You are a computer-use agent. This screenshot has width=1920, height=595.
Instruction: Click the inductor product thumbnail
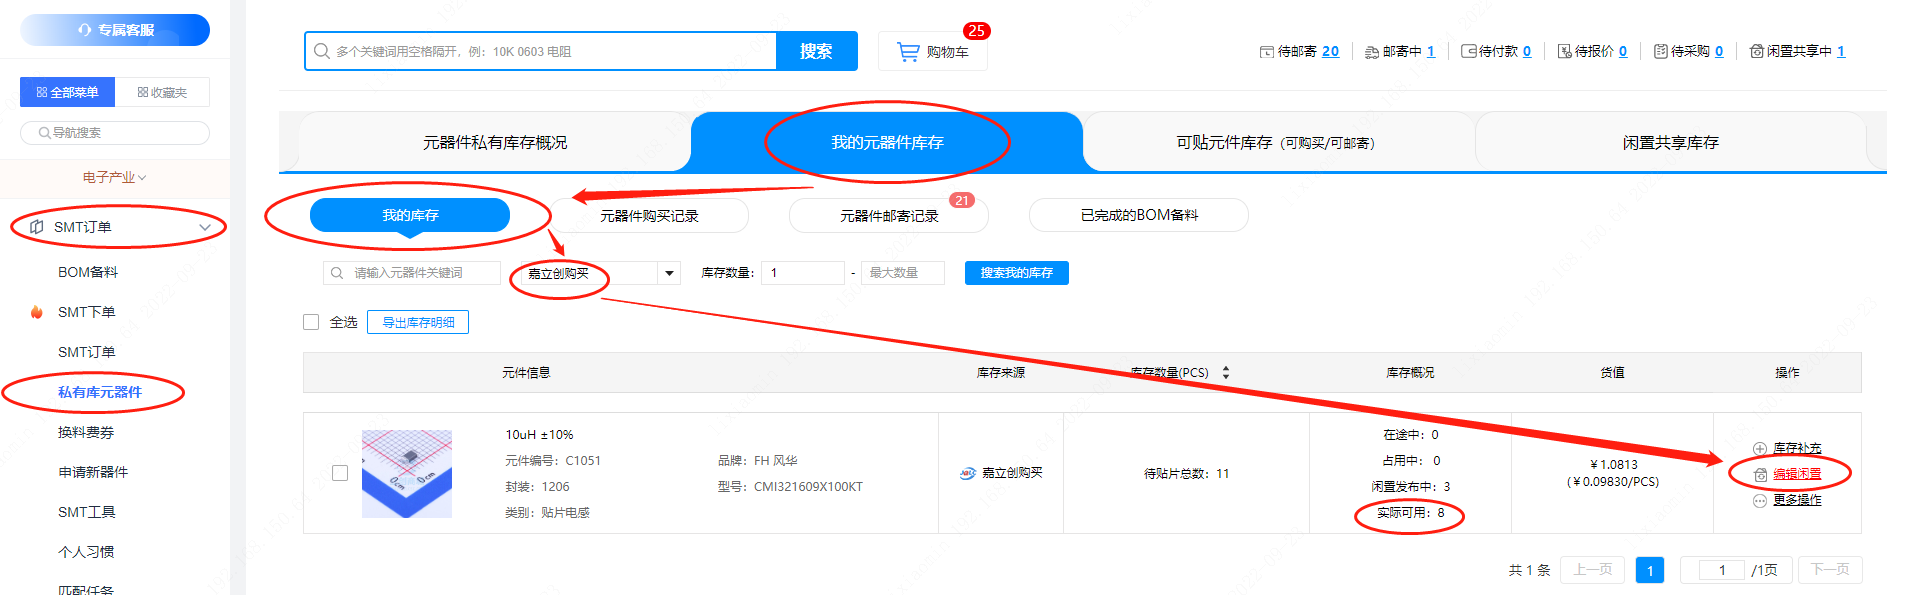tap(407, 473)
